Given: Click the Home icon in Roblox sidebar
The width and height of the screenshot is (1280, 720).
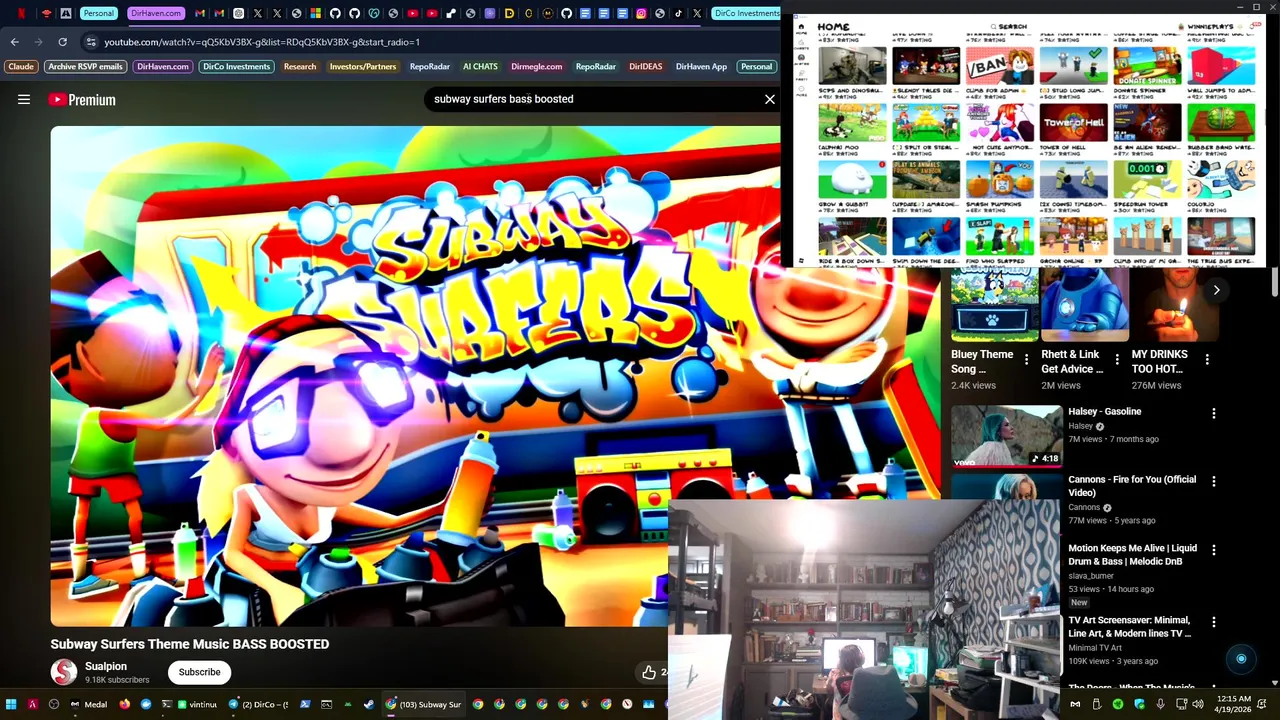Looking at the screenshot, I should (801, 28).
